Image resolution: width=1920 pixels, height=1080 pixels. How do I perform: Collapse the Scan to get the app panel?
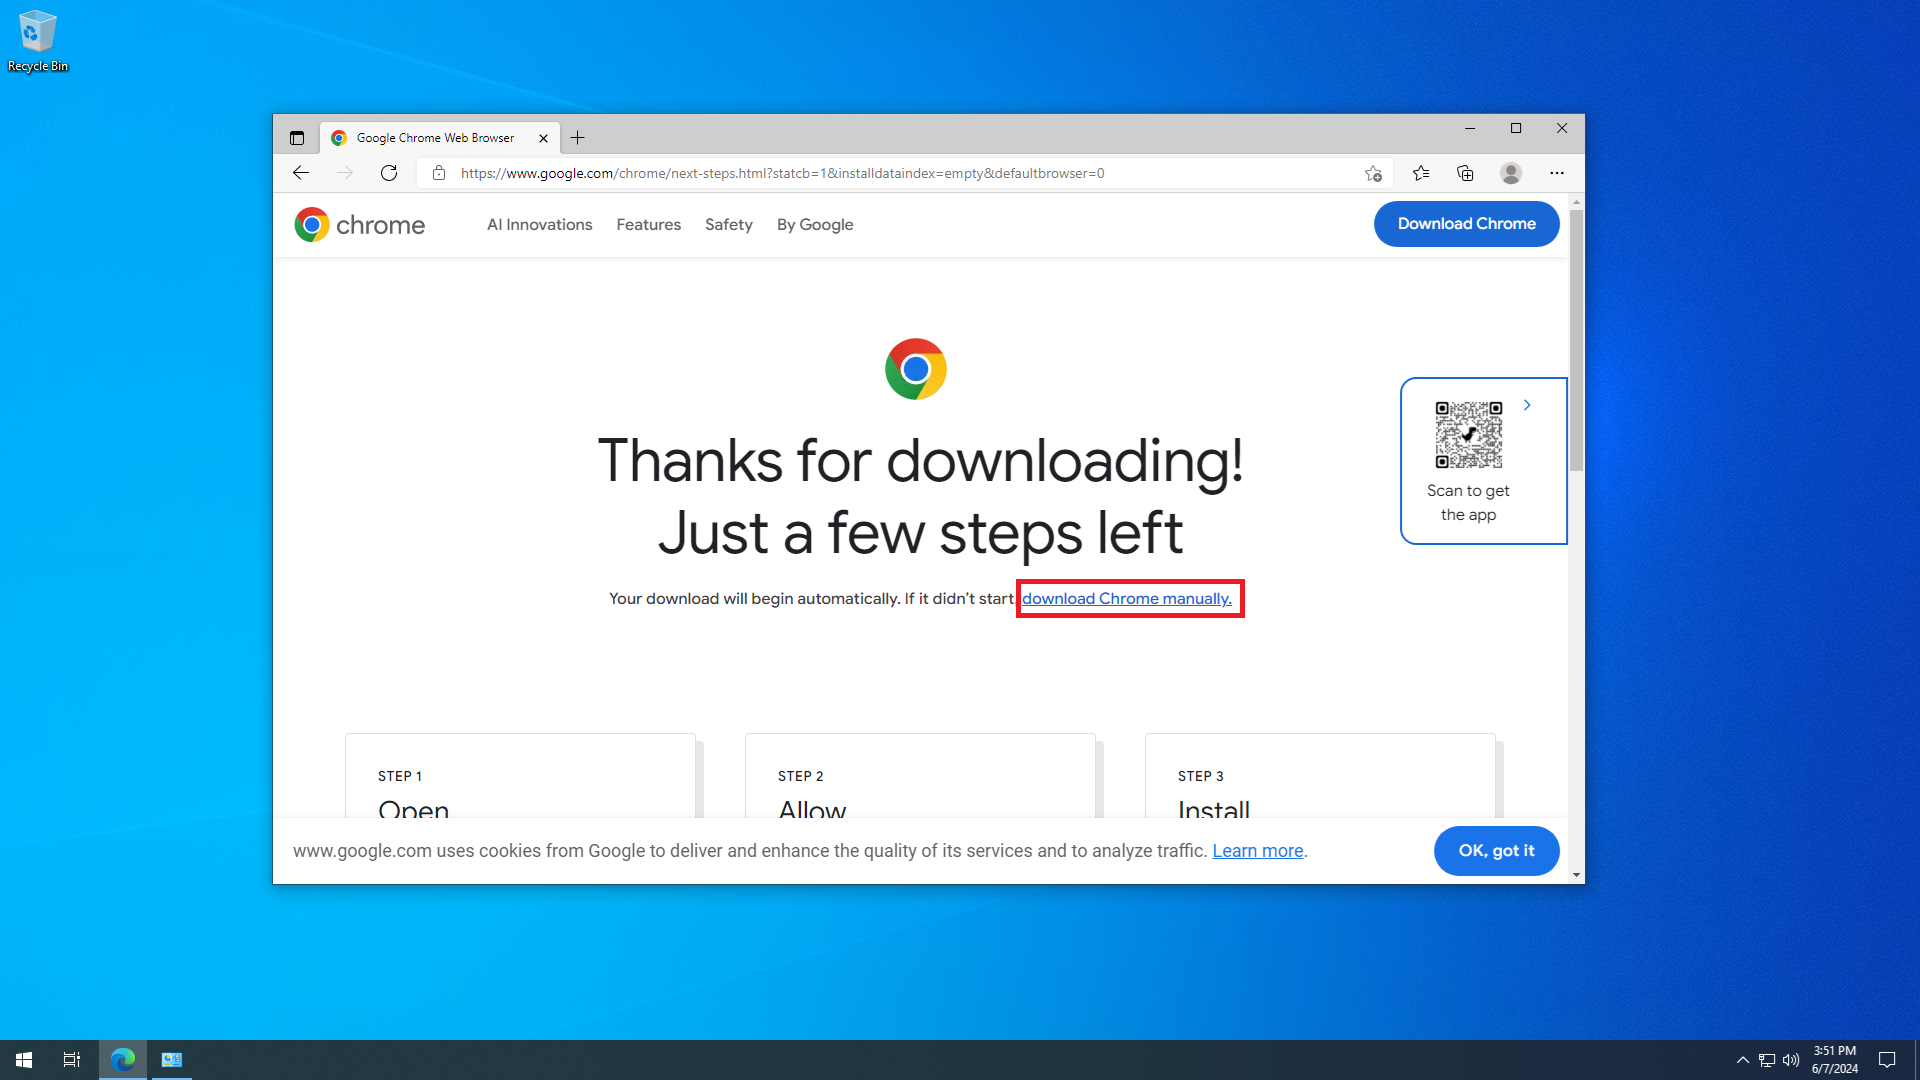tap(1527, 405)
